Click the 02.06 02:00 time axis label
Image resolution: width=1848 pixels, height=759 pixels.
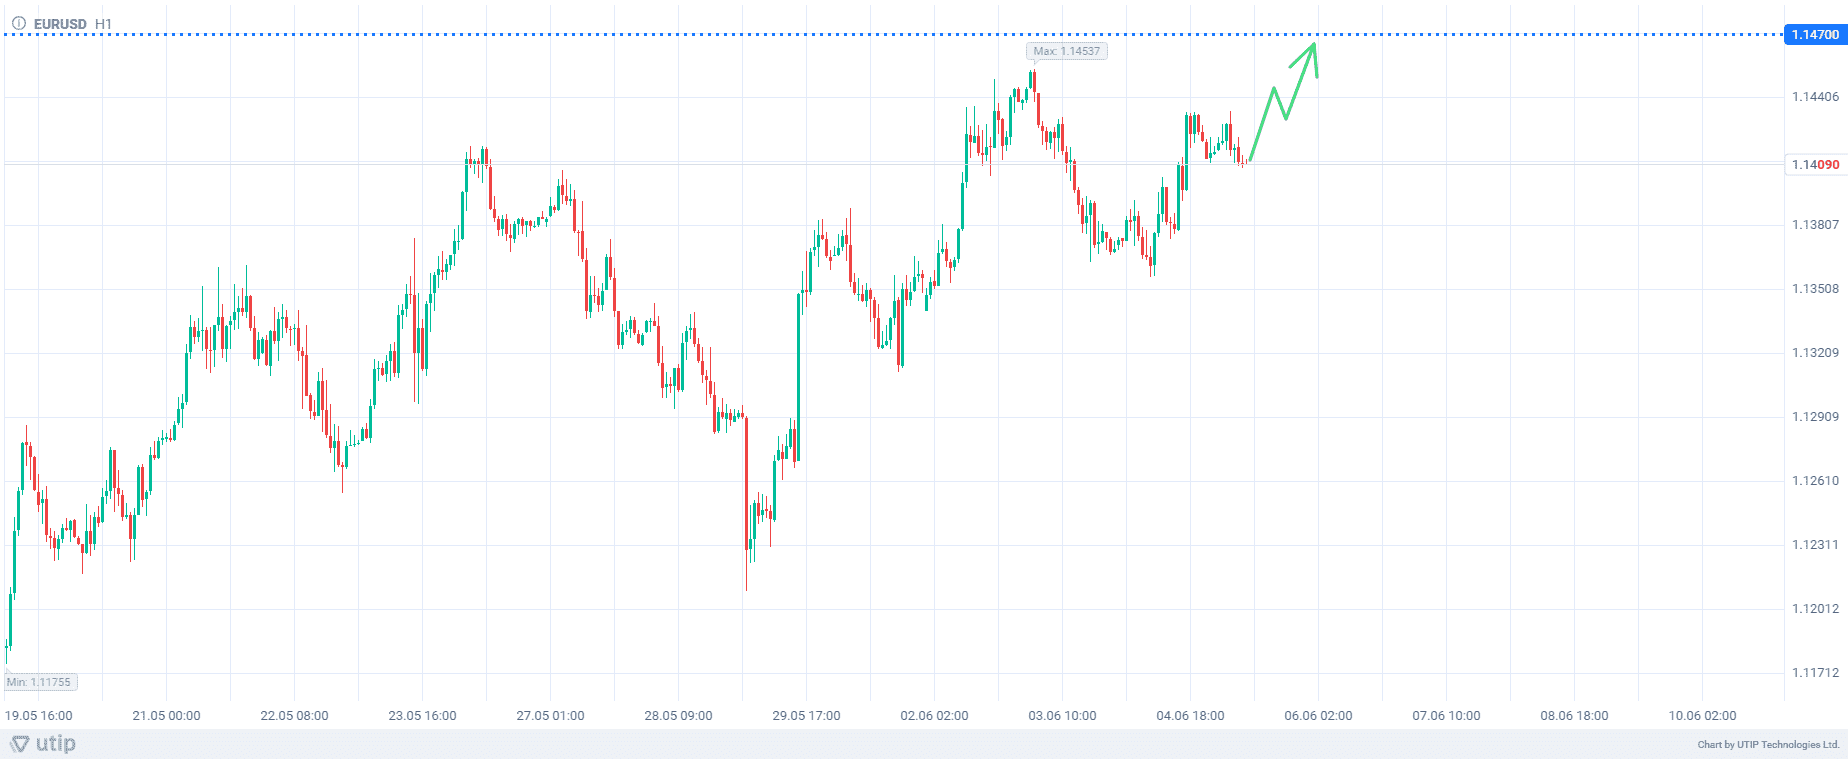point(934,716)
